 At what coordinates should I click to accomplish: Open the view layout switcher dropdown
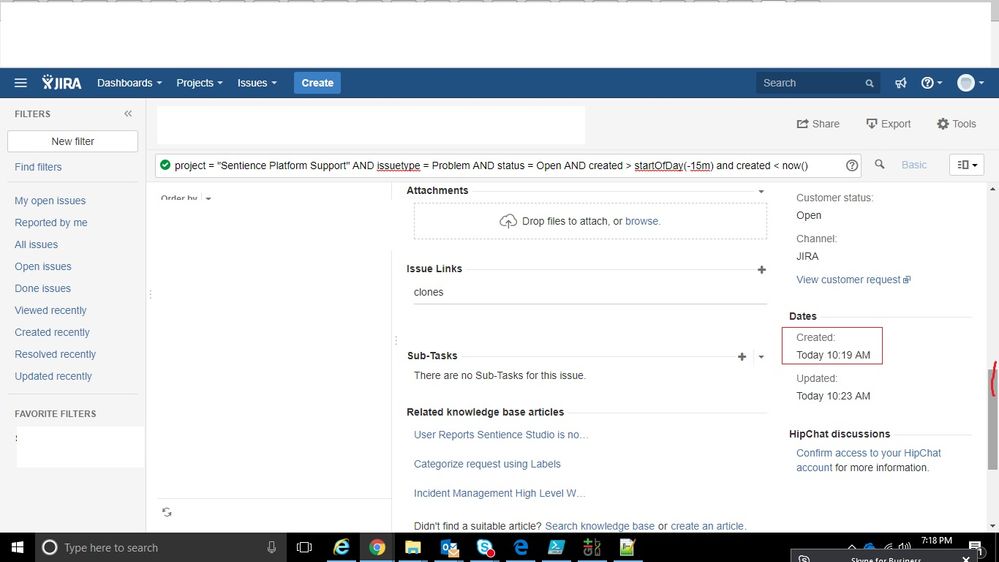click(967, 165)
